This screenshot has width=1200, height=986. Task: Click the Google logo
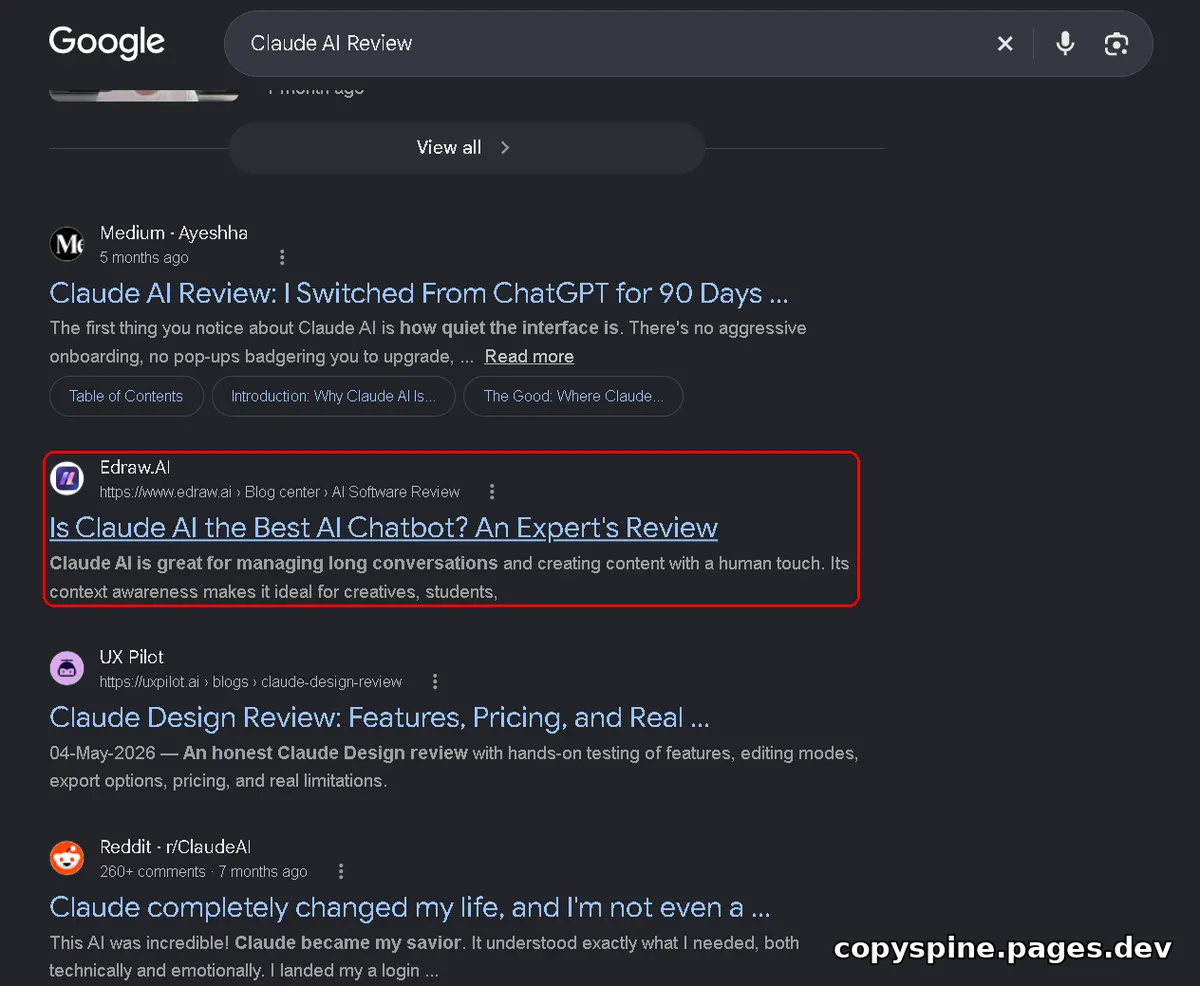point(107,43)
